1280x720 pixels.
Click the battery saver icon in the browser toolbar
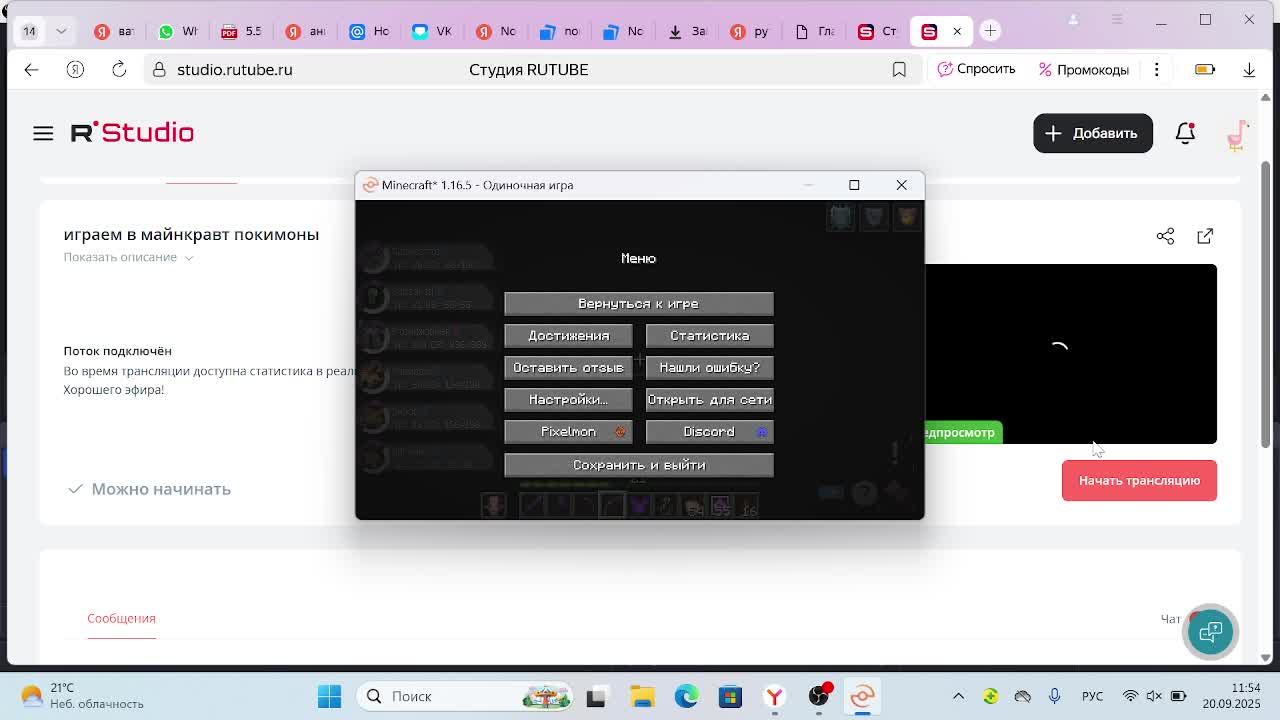click(1205, 70)
